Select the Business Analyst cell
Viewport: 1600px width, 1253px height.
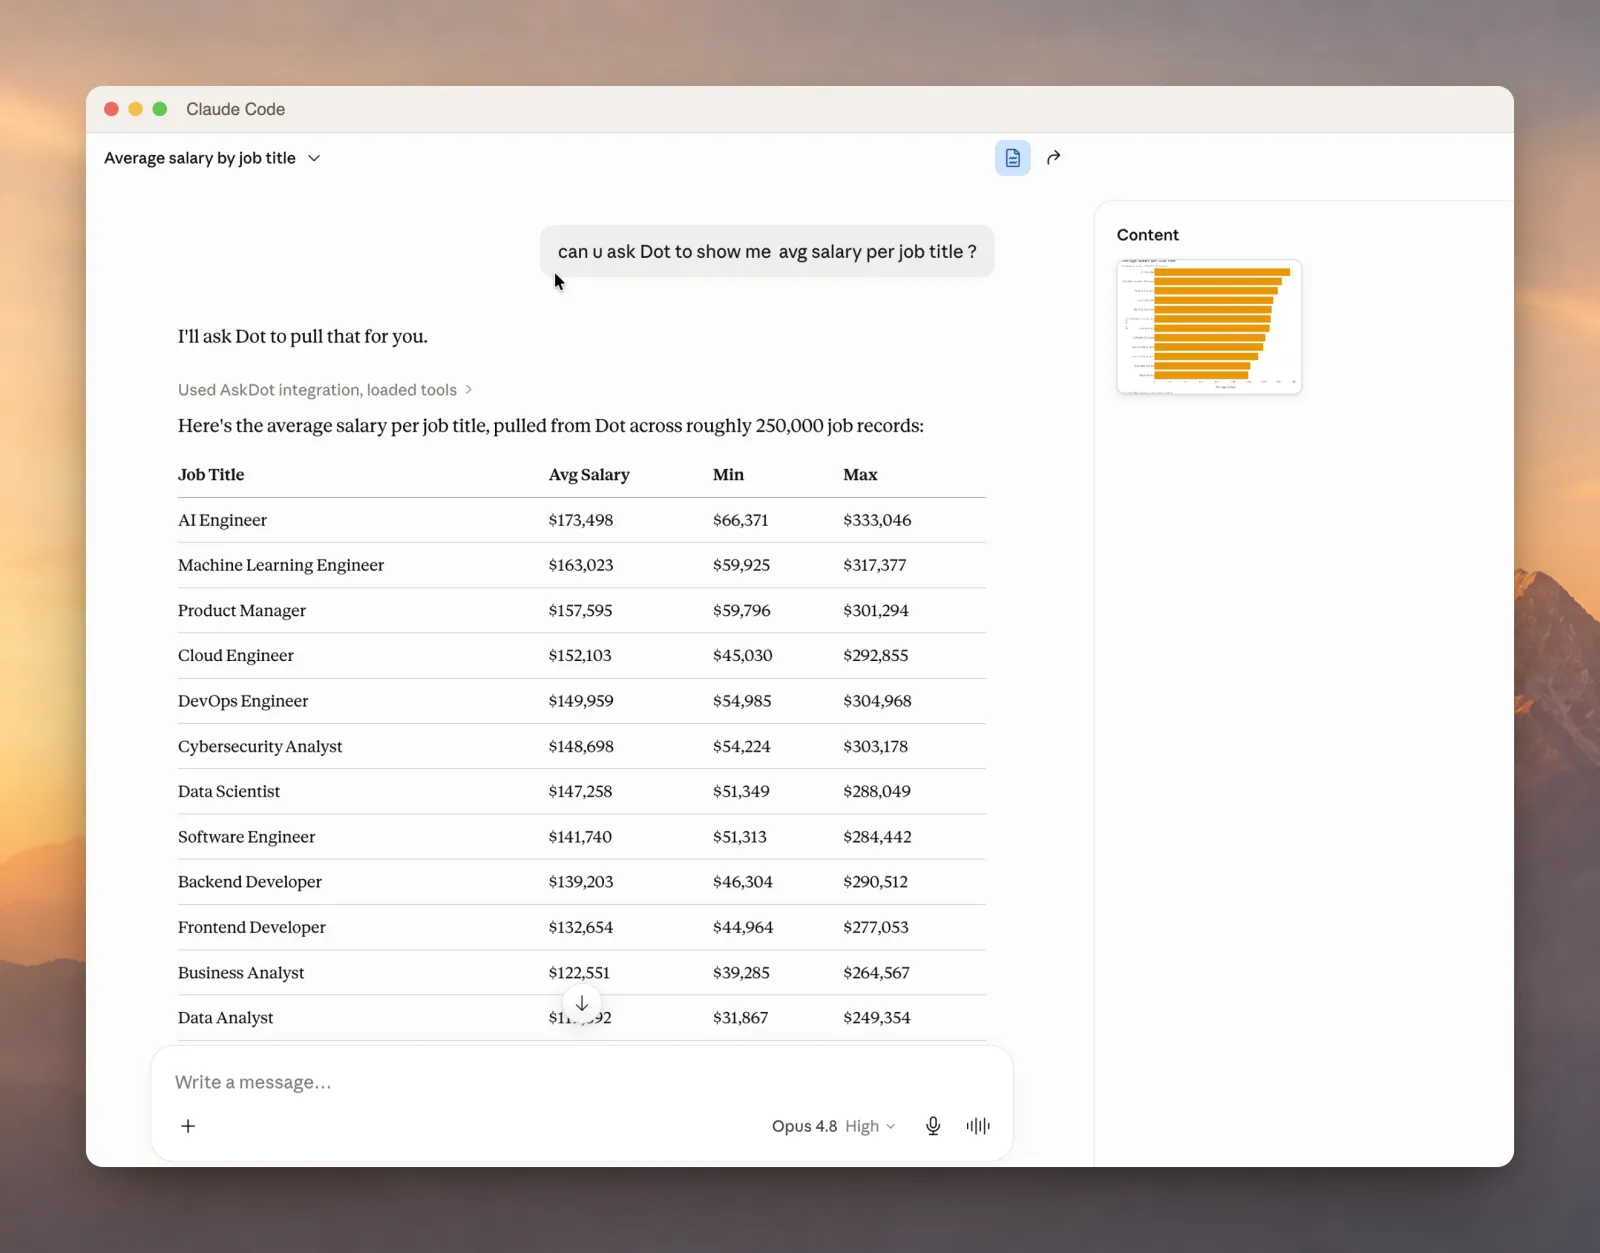coord(241,972)
